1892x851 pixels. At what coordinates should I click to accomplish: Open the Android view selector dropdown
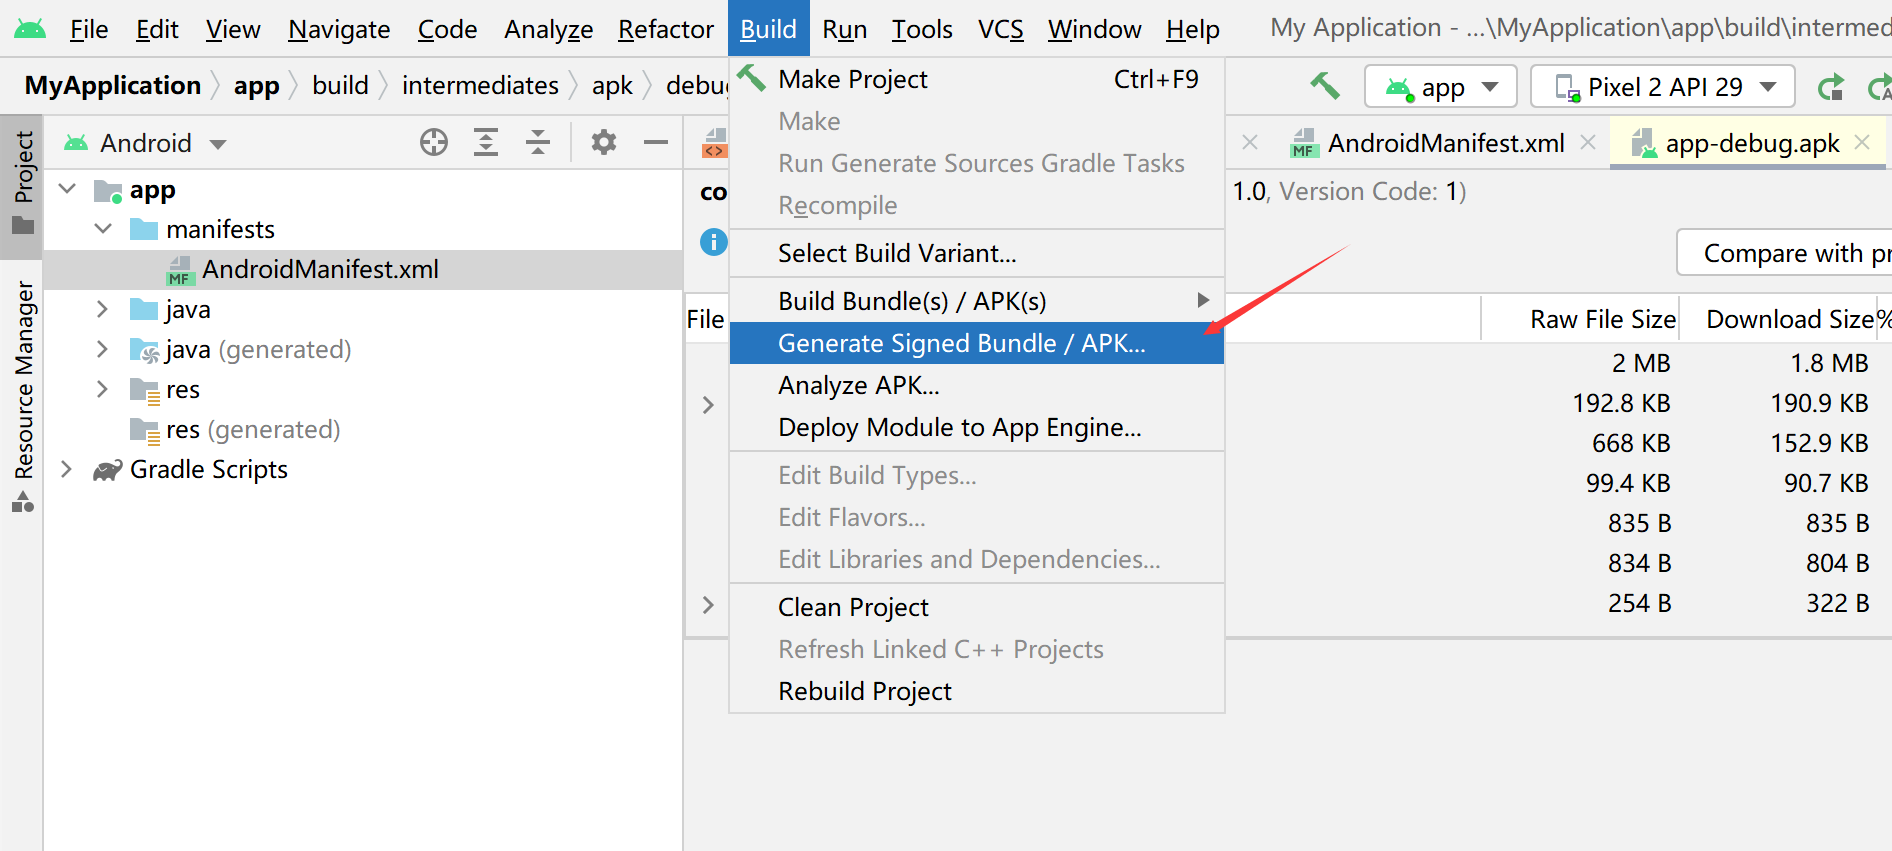coord(146,143)
